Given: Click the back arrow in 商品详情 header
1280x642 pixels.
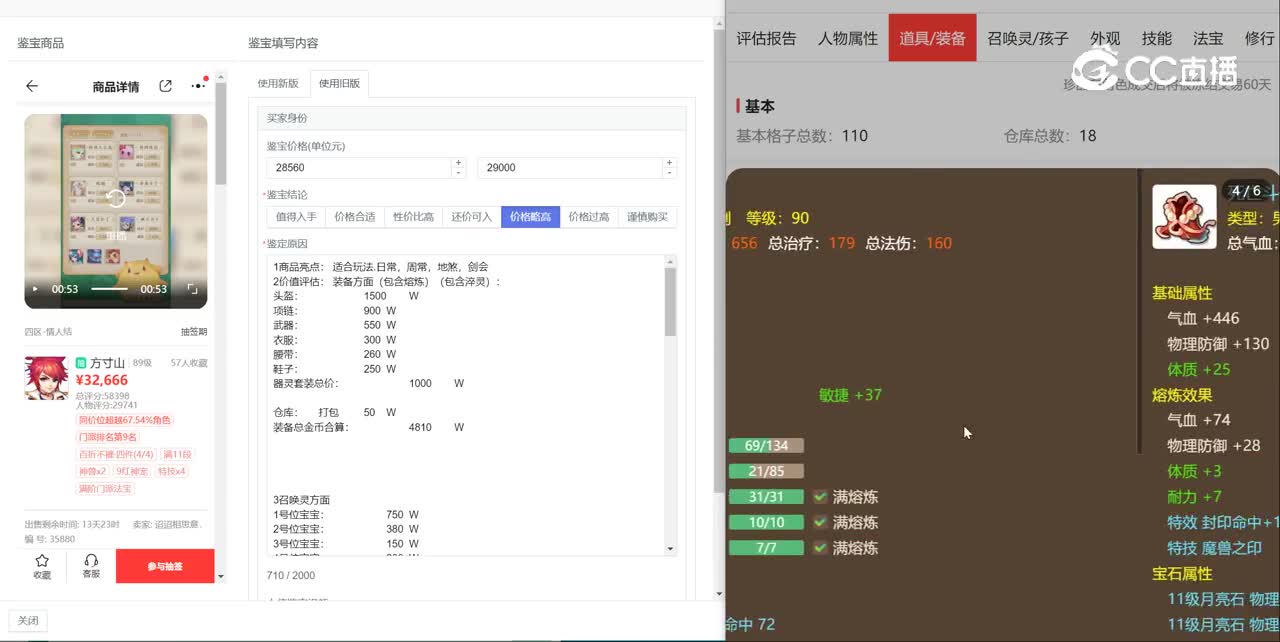Looking at the screenshot, I should (x=32, y=87).
